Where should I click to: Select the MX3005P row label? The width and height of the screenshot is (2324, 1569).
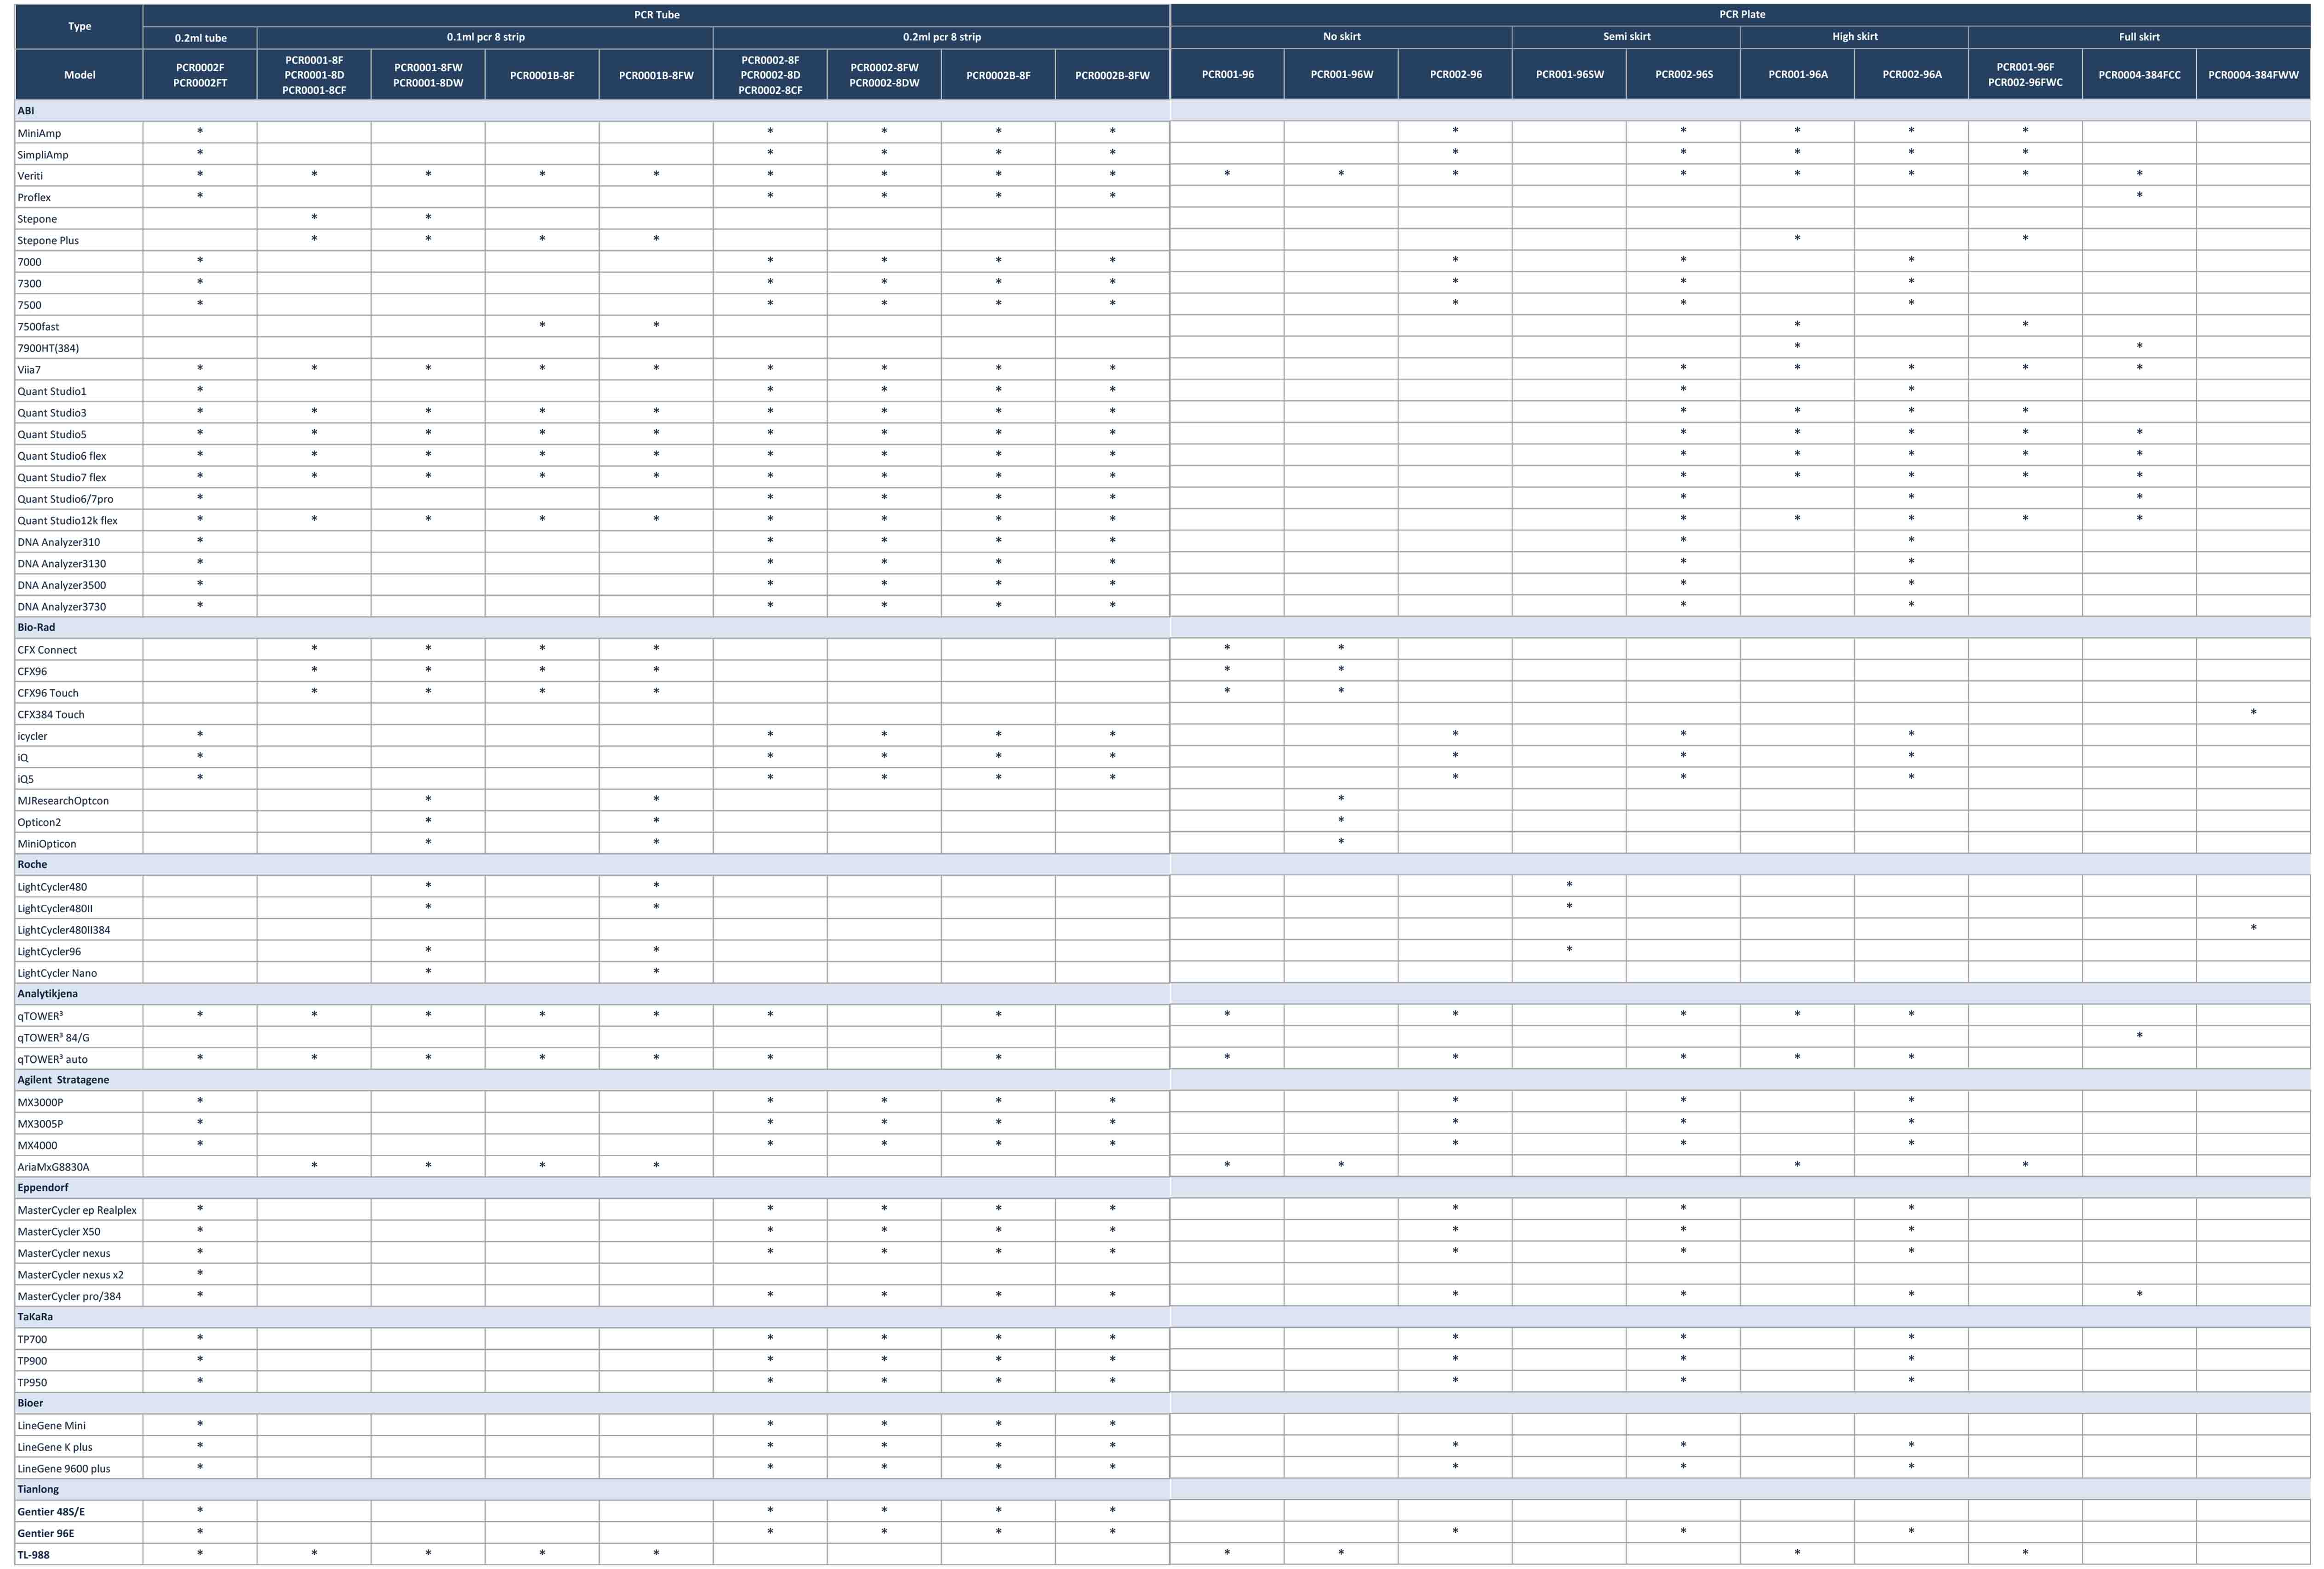(40, 1124)
